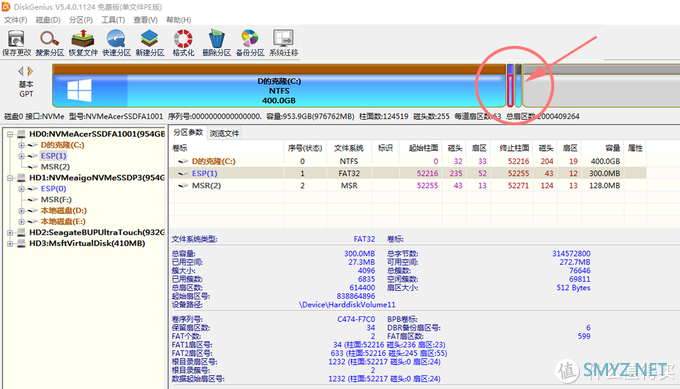Select ESP(0) under HD1 in tree
680x389 pixels.
click(53, 189)
